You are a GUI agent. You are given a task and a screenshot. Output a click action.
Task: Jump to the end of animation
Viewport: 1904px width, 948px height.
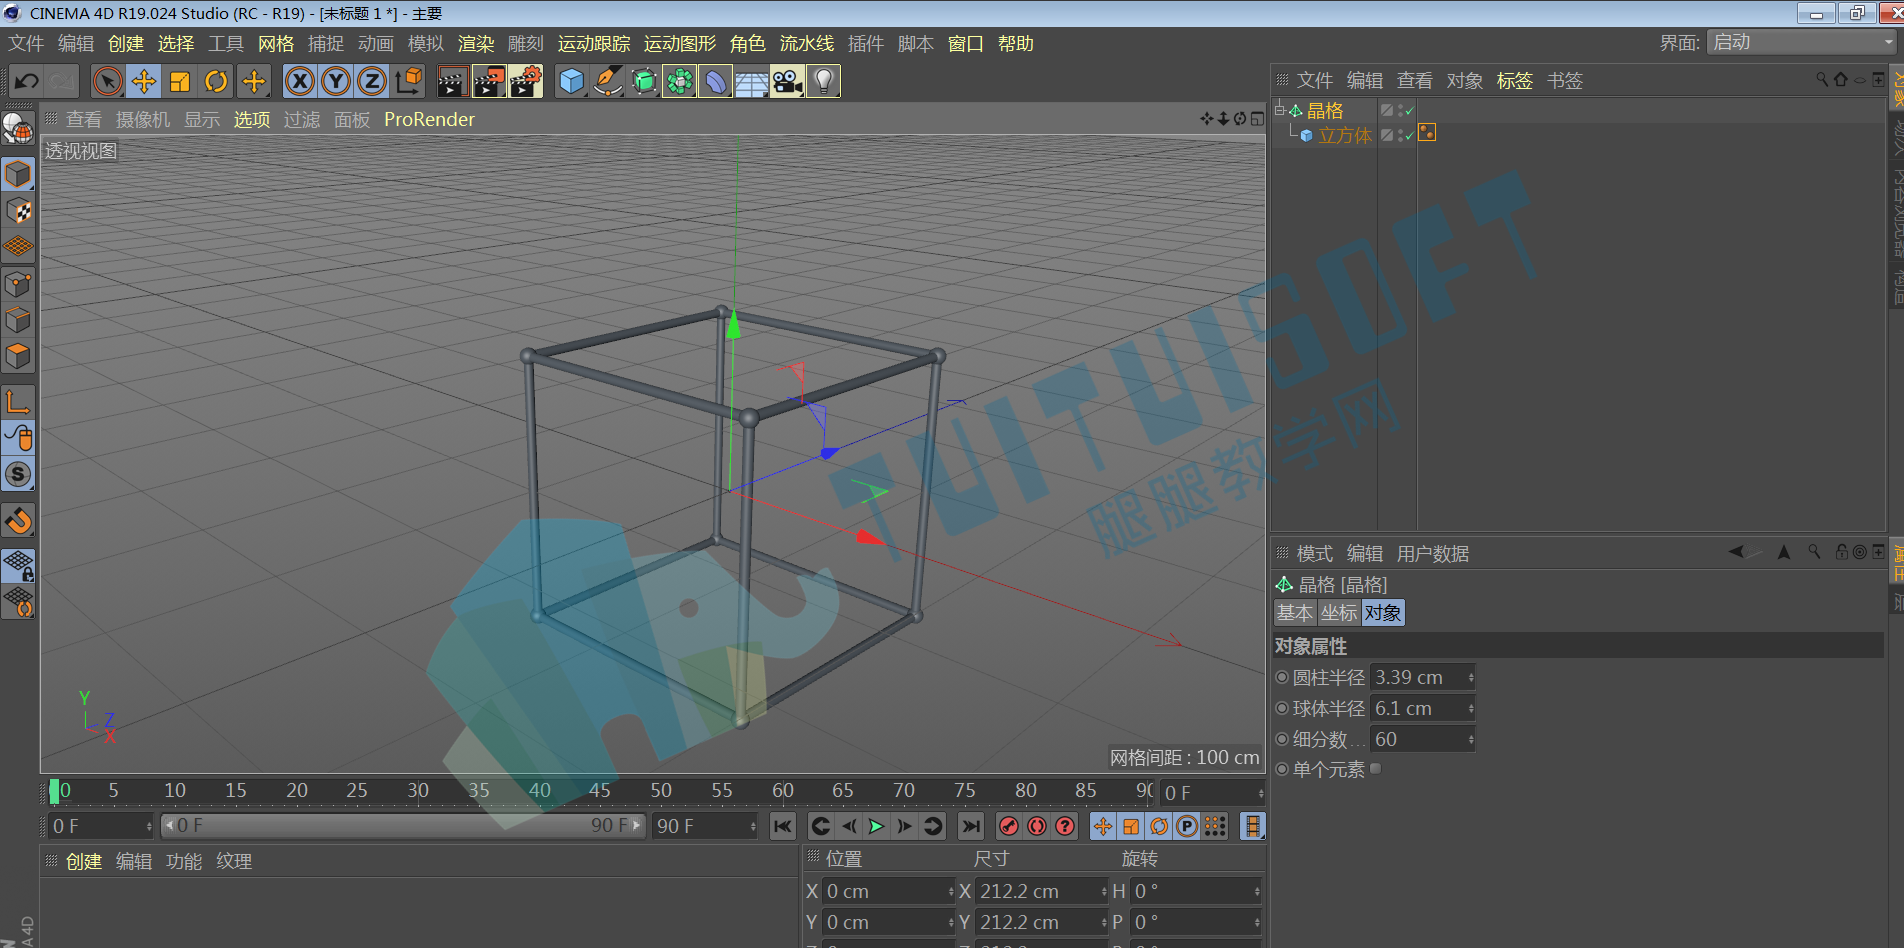pos(970,826)
